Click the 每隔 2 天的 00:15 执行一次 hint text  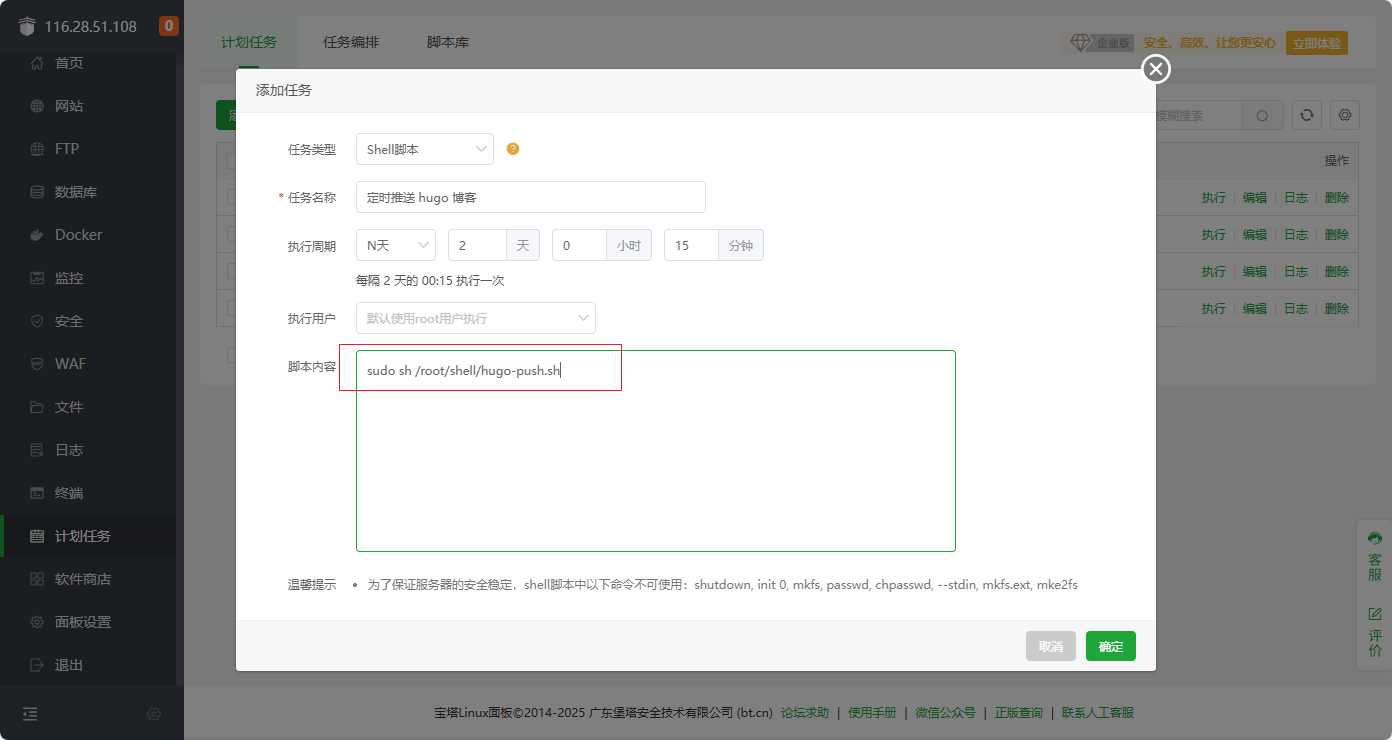(x=430, y=281)
